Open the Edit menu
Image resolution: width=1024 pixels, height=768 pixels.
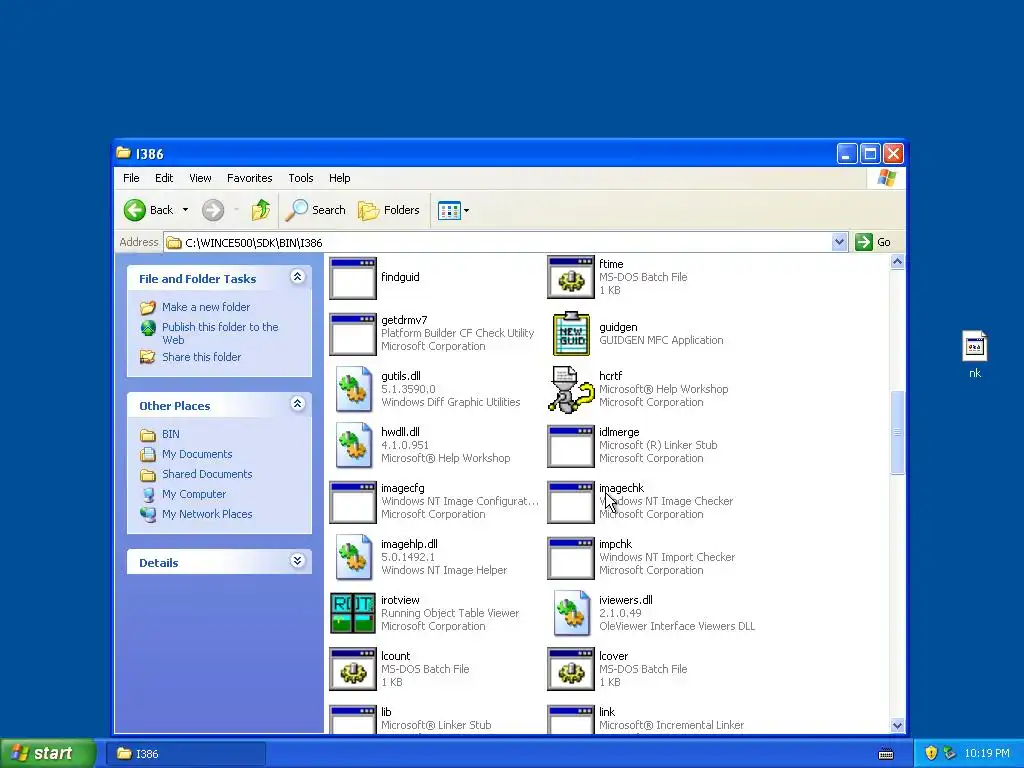pyautogui.click(x=164, y=178)
